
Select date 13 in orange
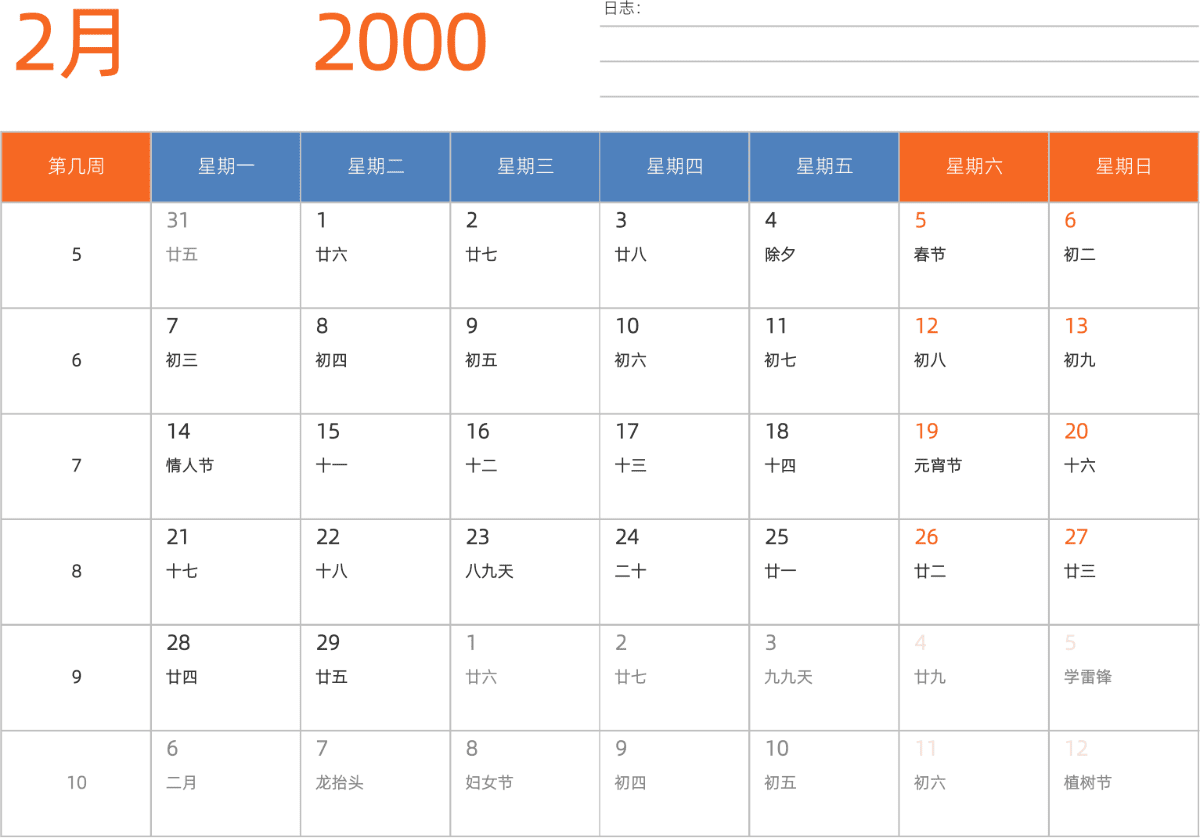[x=1076, y=326]
